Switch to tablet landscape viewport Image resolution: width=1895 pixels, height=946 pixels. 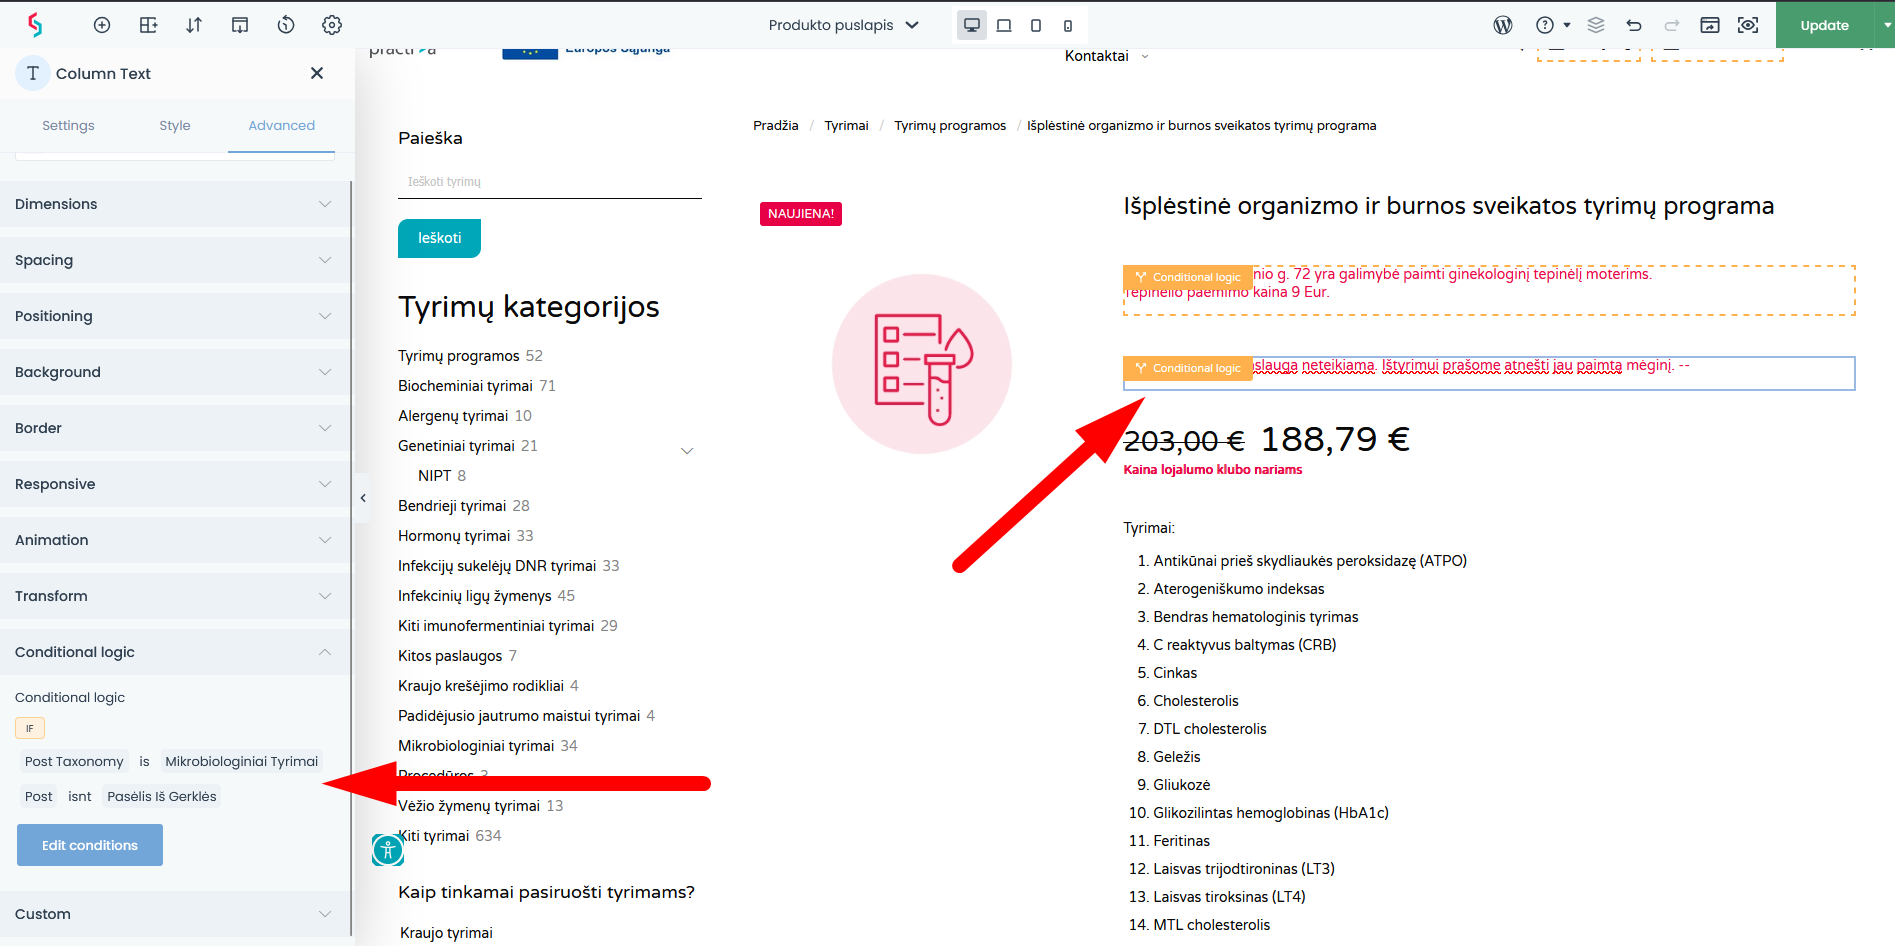coord(1004,25)
